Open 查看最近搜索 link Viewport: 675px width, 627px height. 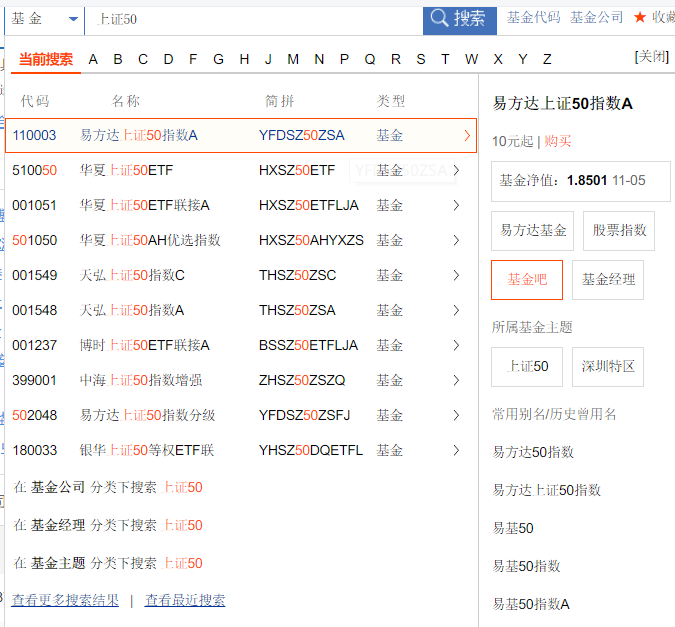185,600
